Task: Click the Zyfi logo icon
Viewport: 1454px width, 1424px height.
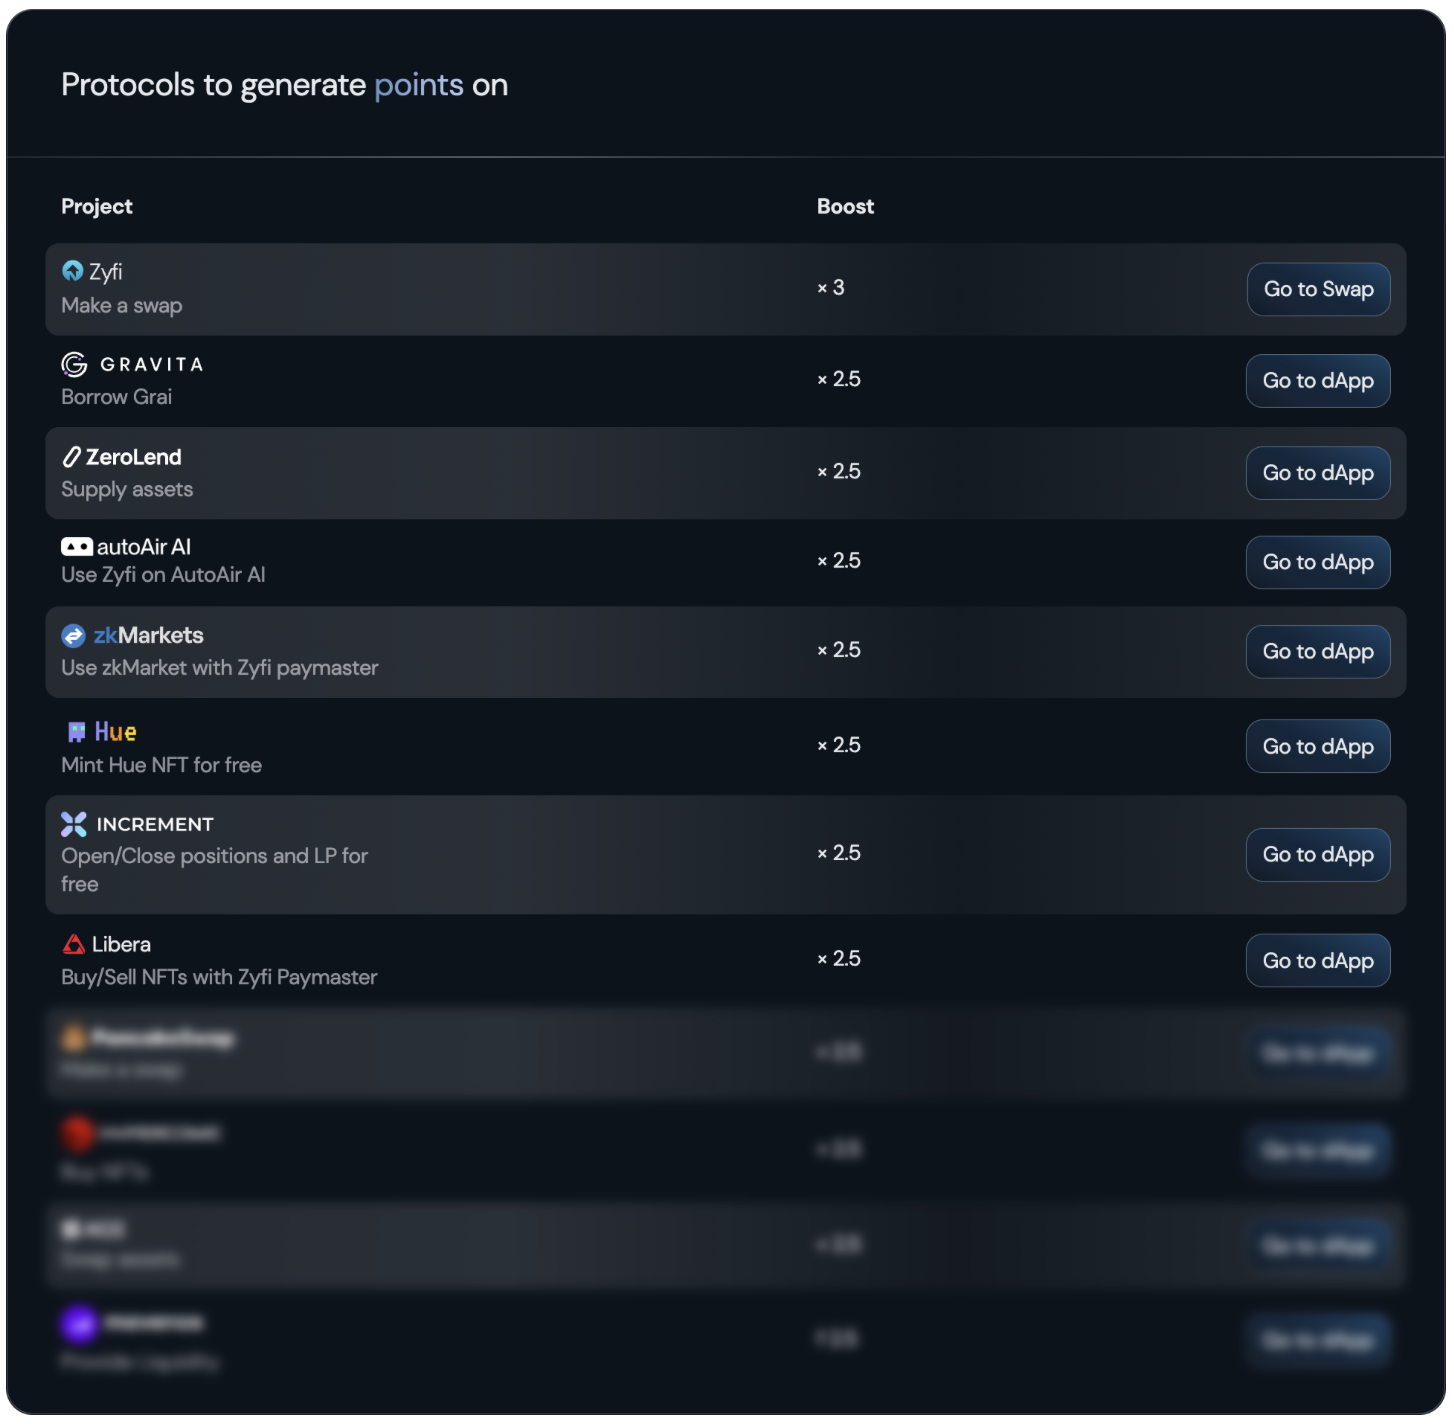Action: (72, 271)
